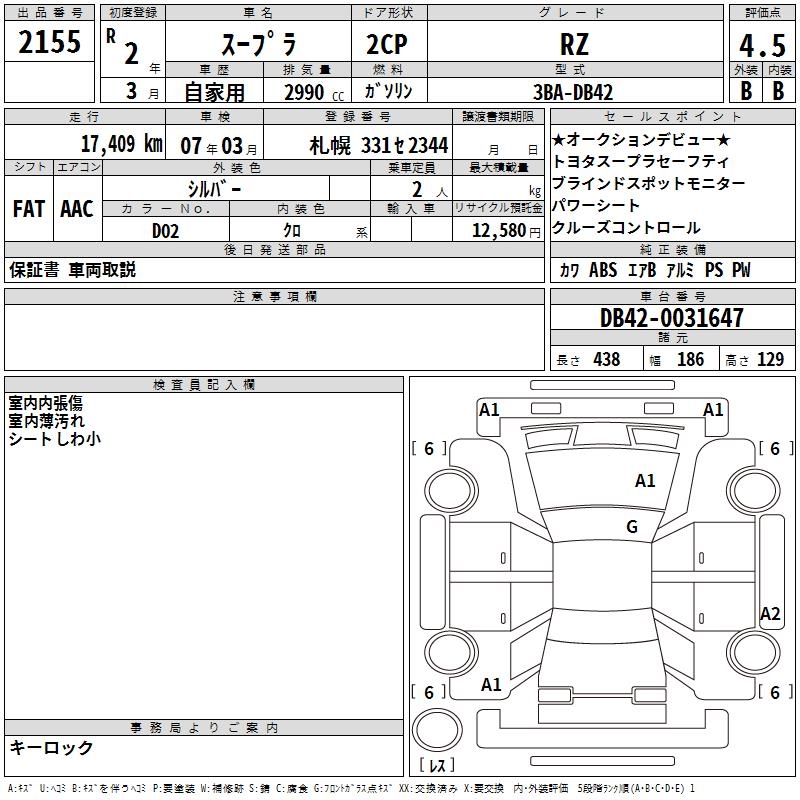Viewport: 800px width, 800px height.
Task: Select the air conditioner value AAC
Action: click(77, 209)
